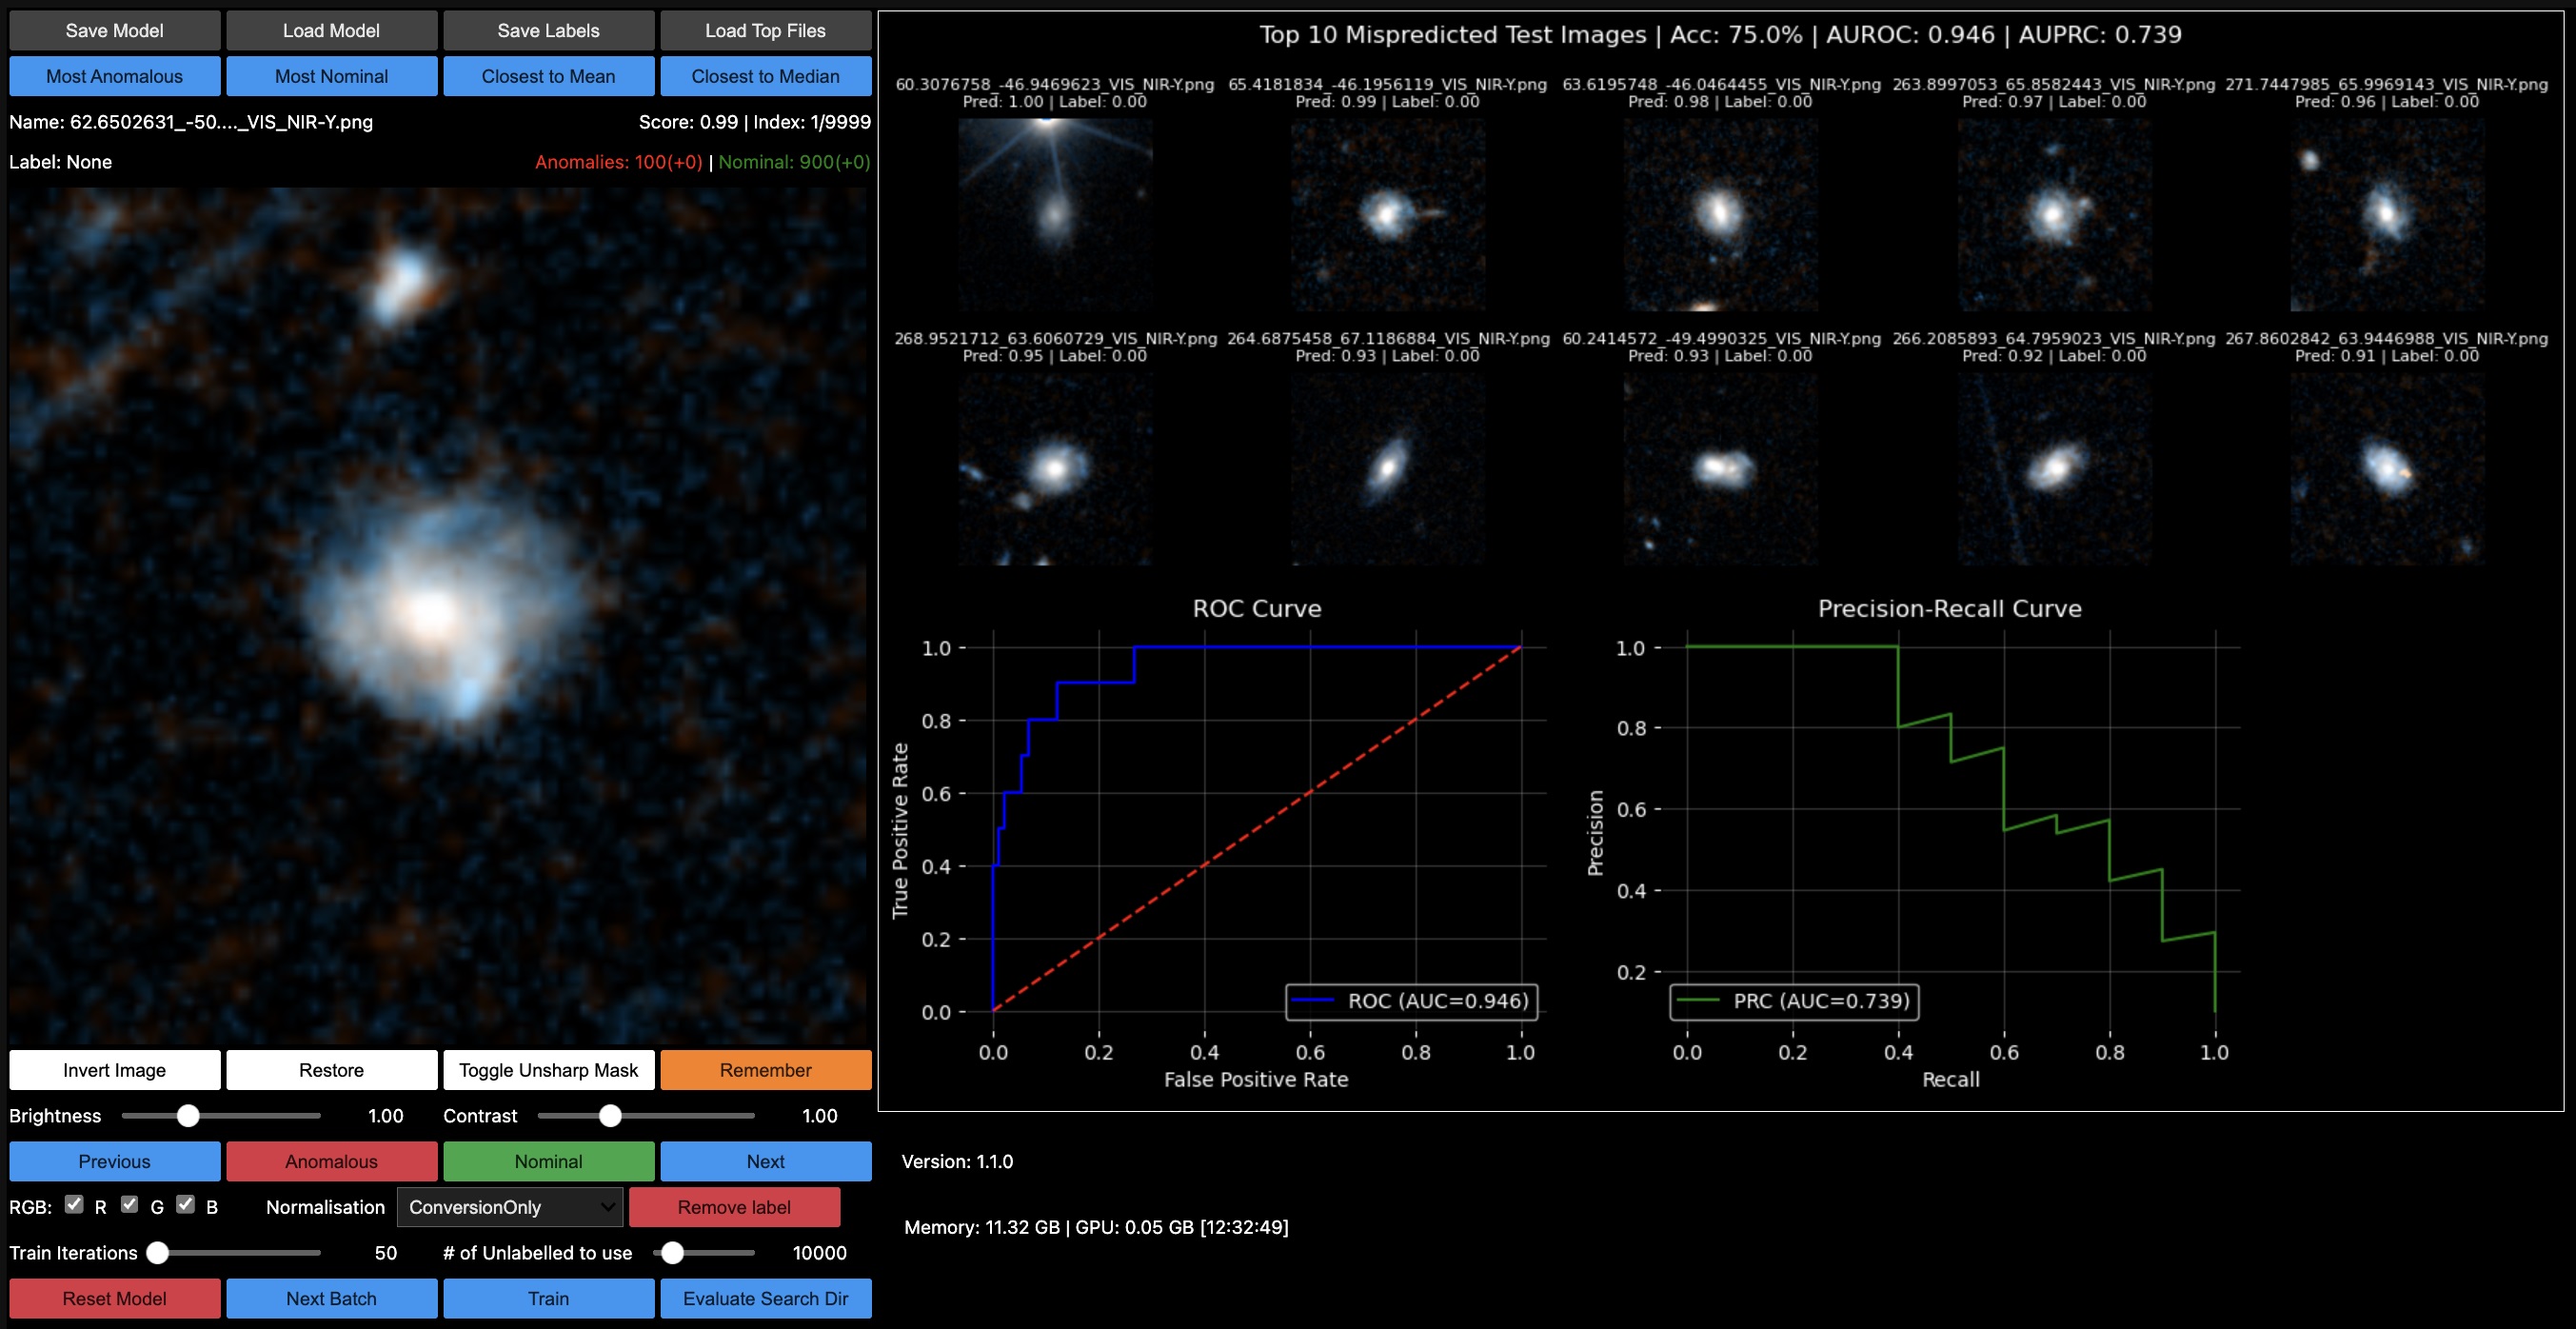Click the Most Anomalous button

click(114, 76)
